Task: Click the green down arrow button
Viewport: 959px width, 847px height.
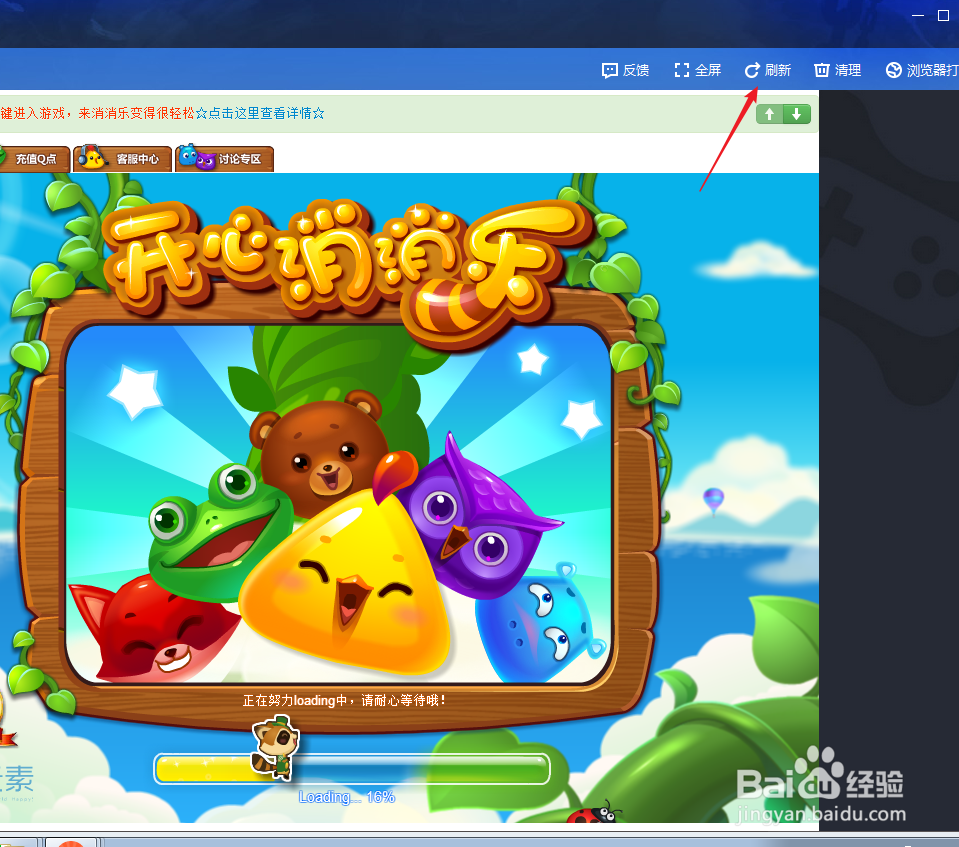Action: tap(797, 114)
